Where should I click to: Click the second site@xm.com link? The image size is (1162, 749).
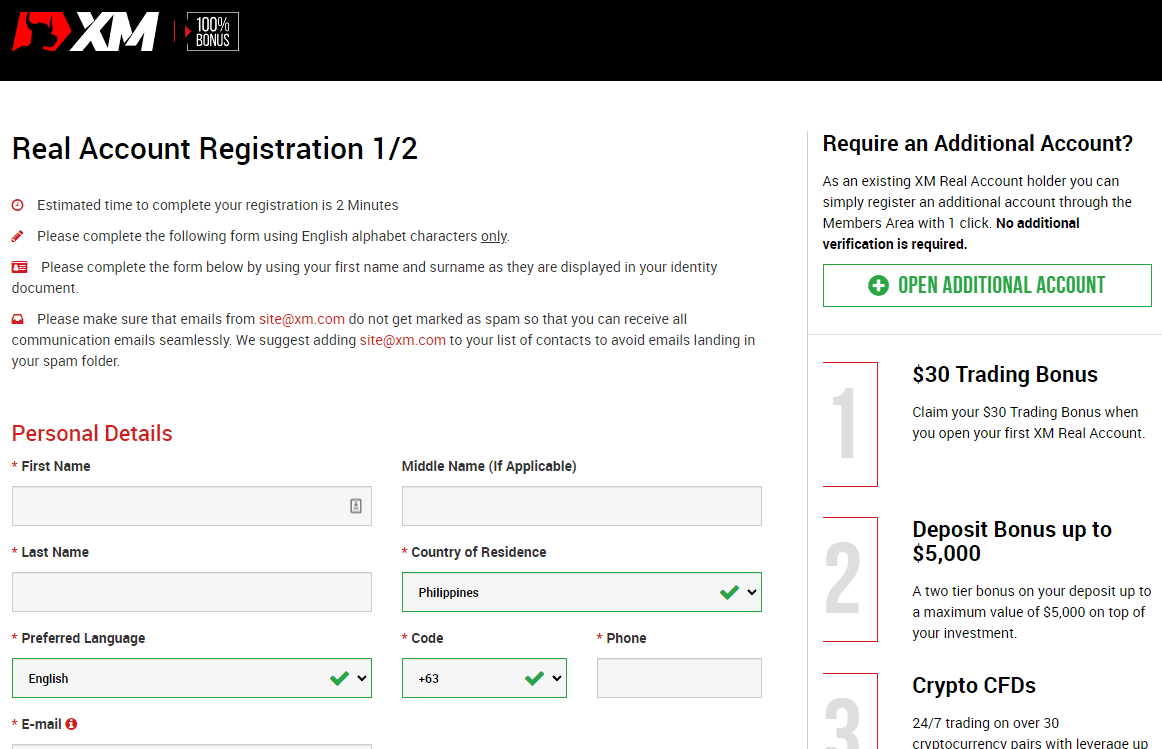click(x=402, y=341)
